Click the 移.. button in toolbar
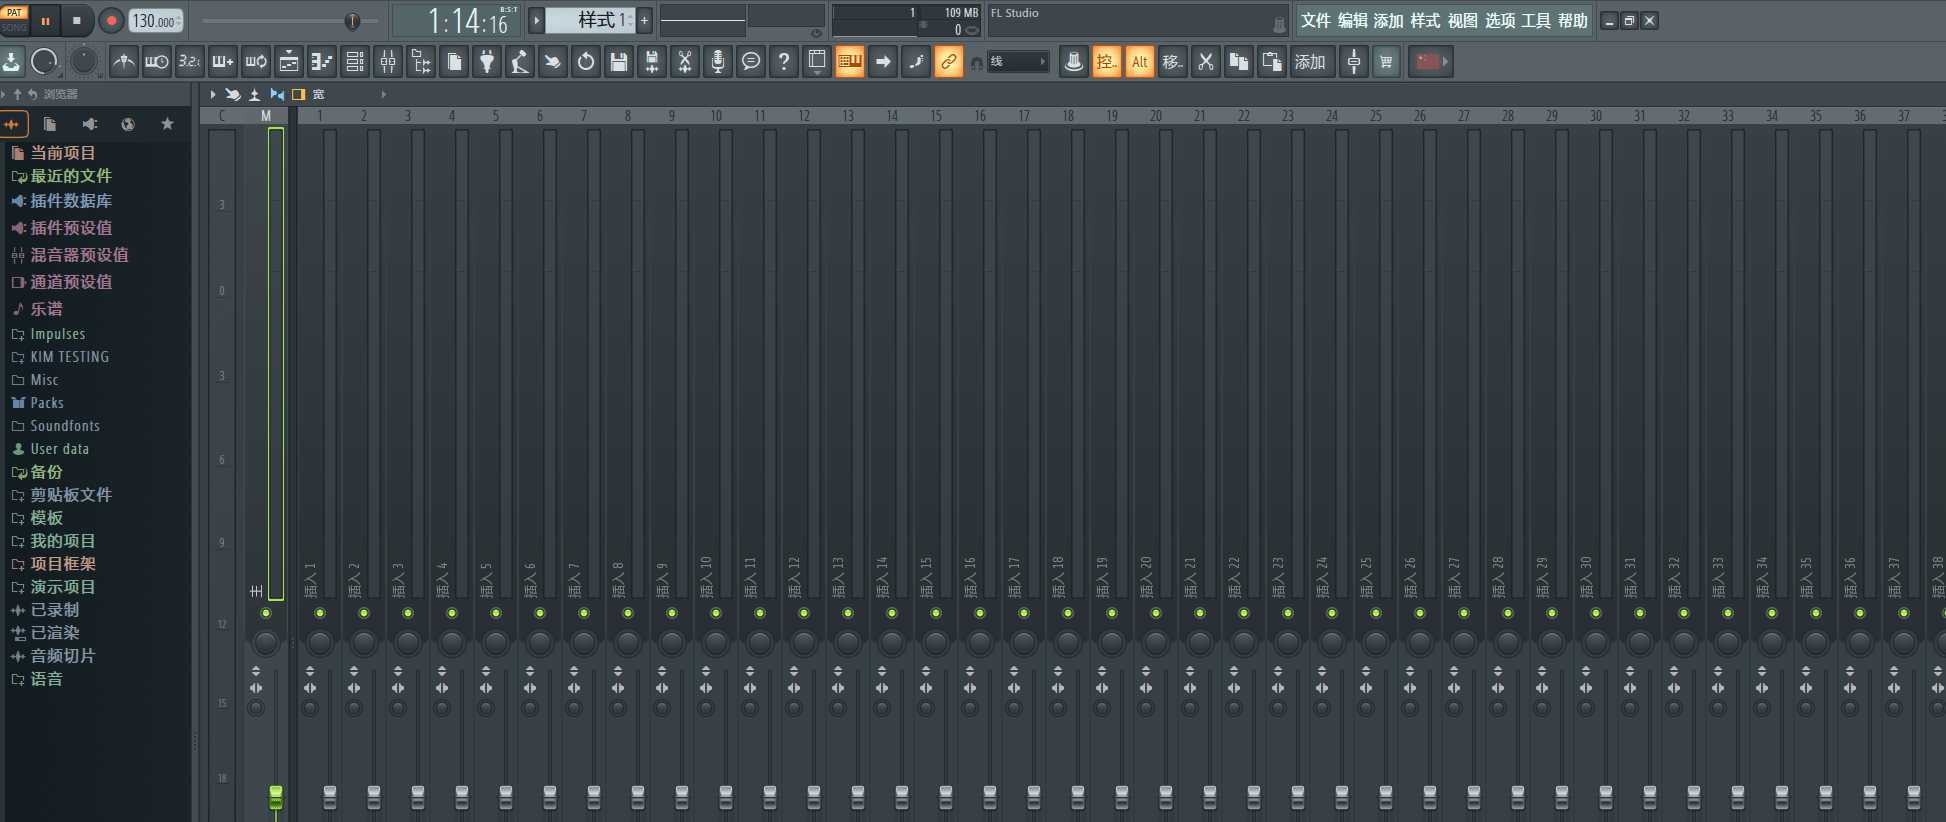Screen dimensions: 1946x822 tap(1173, 62)
